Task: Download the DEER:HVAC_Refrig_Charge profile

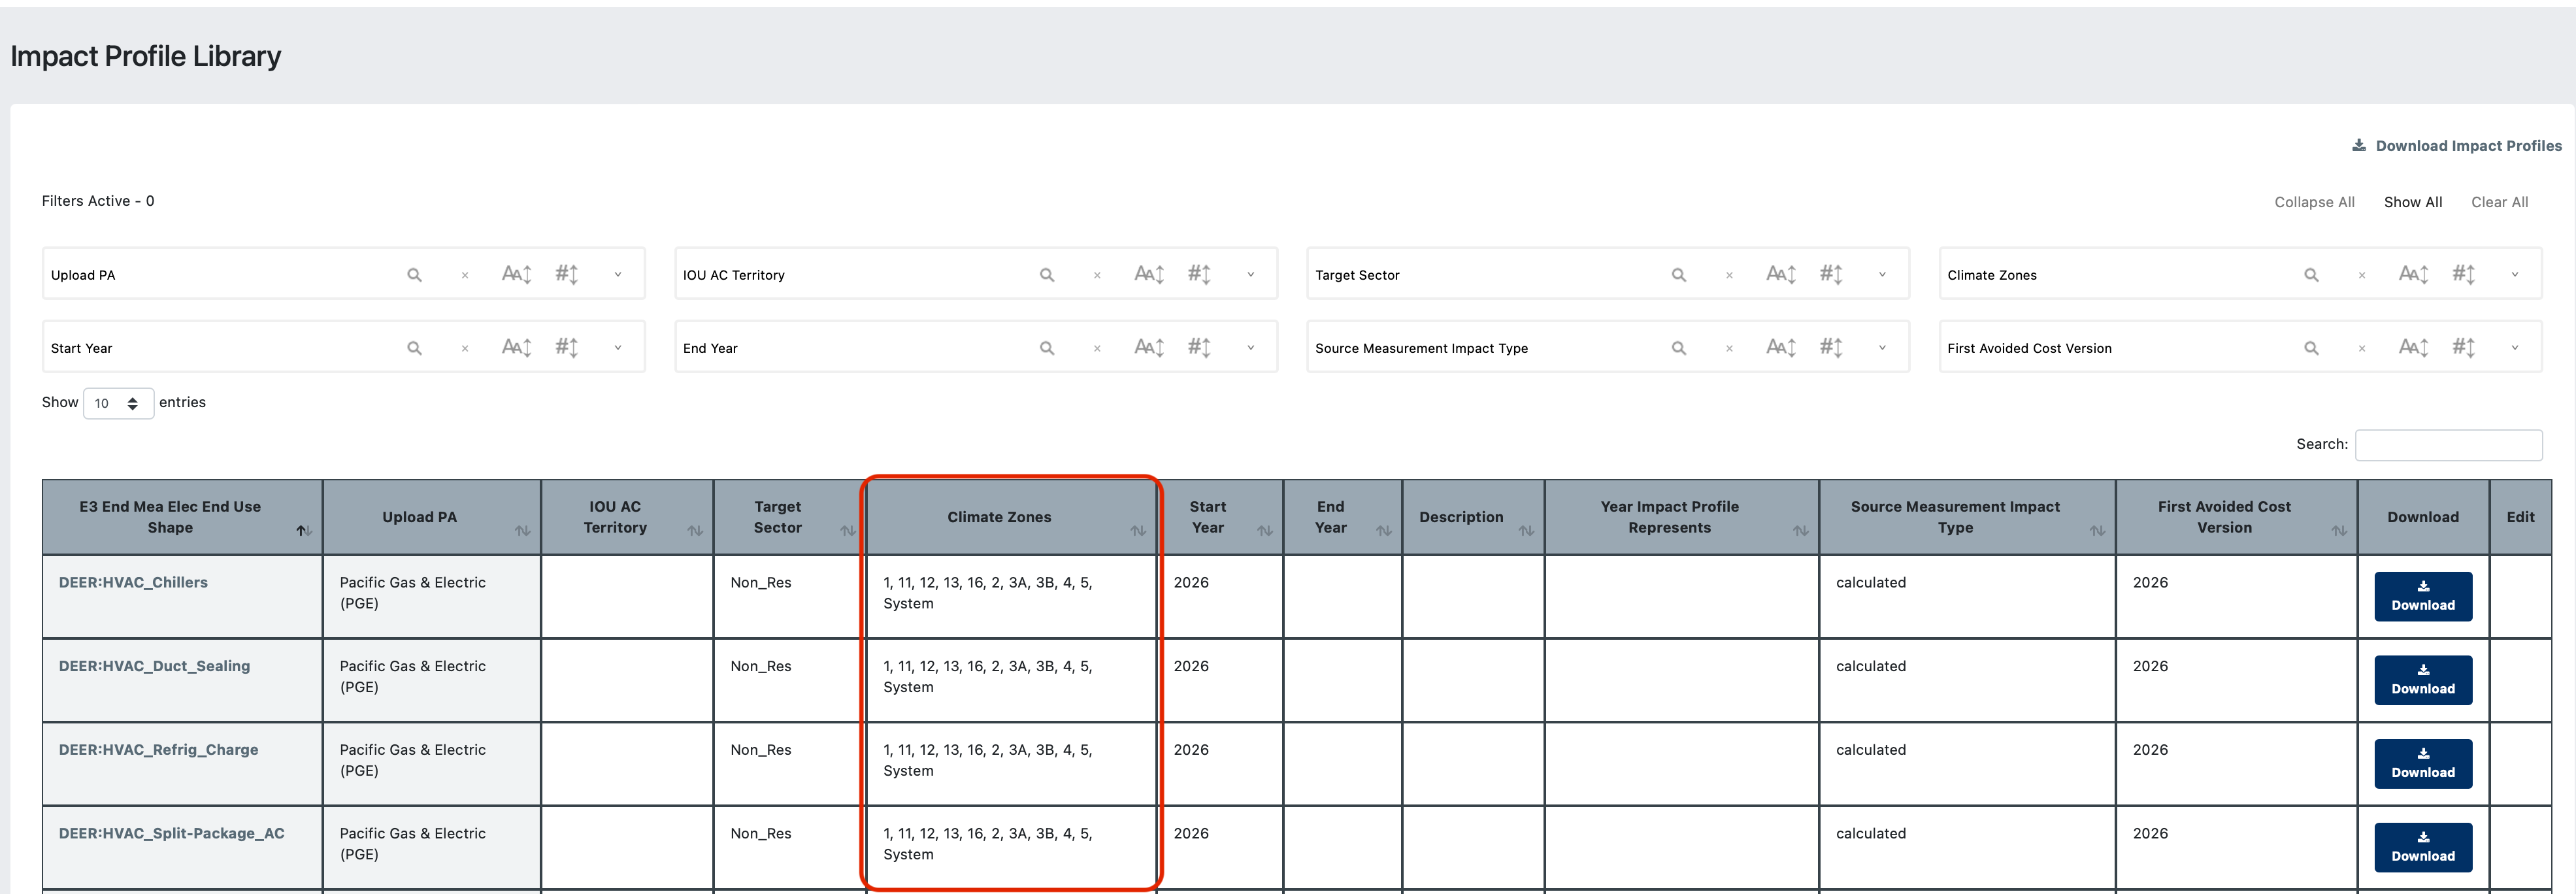Action: [2423, 764]
